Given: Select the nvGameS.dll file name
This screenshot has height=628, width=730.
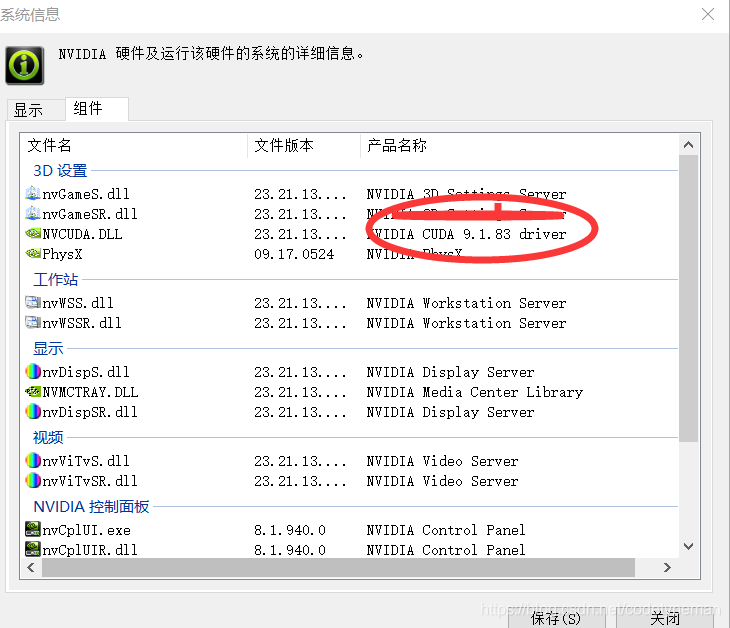Looking at the screenshot, I should coord(86,194).
